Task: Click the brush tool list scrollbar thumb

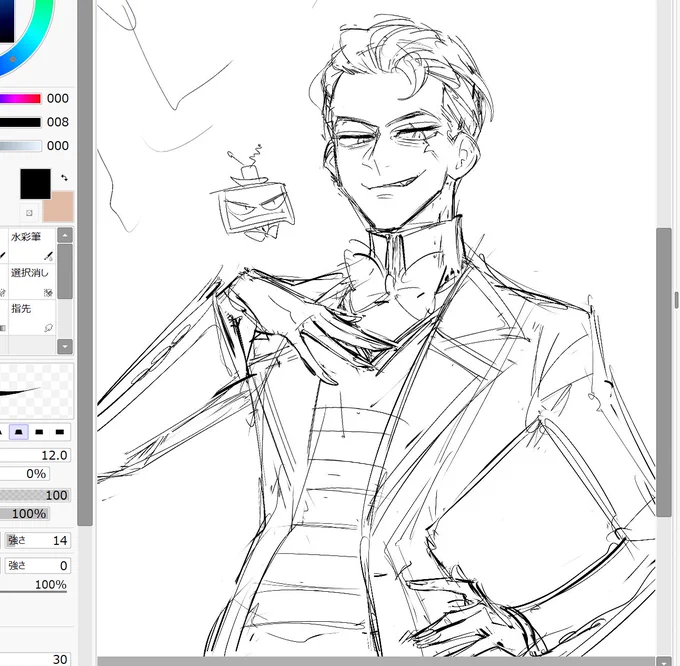Action: point(65,271)
